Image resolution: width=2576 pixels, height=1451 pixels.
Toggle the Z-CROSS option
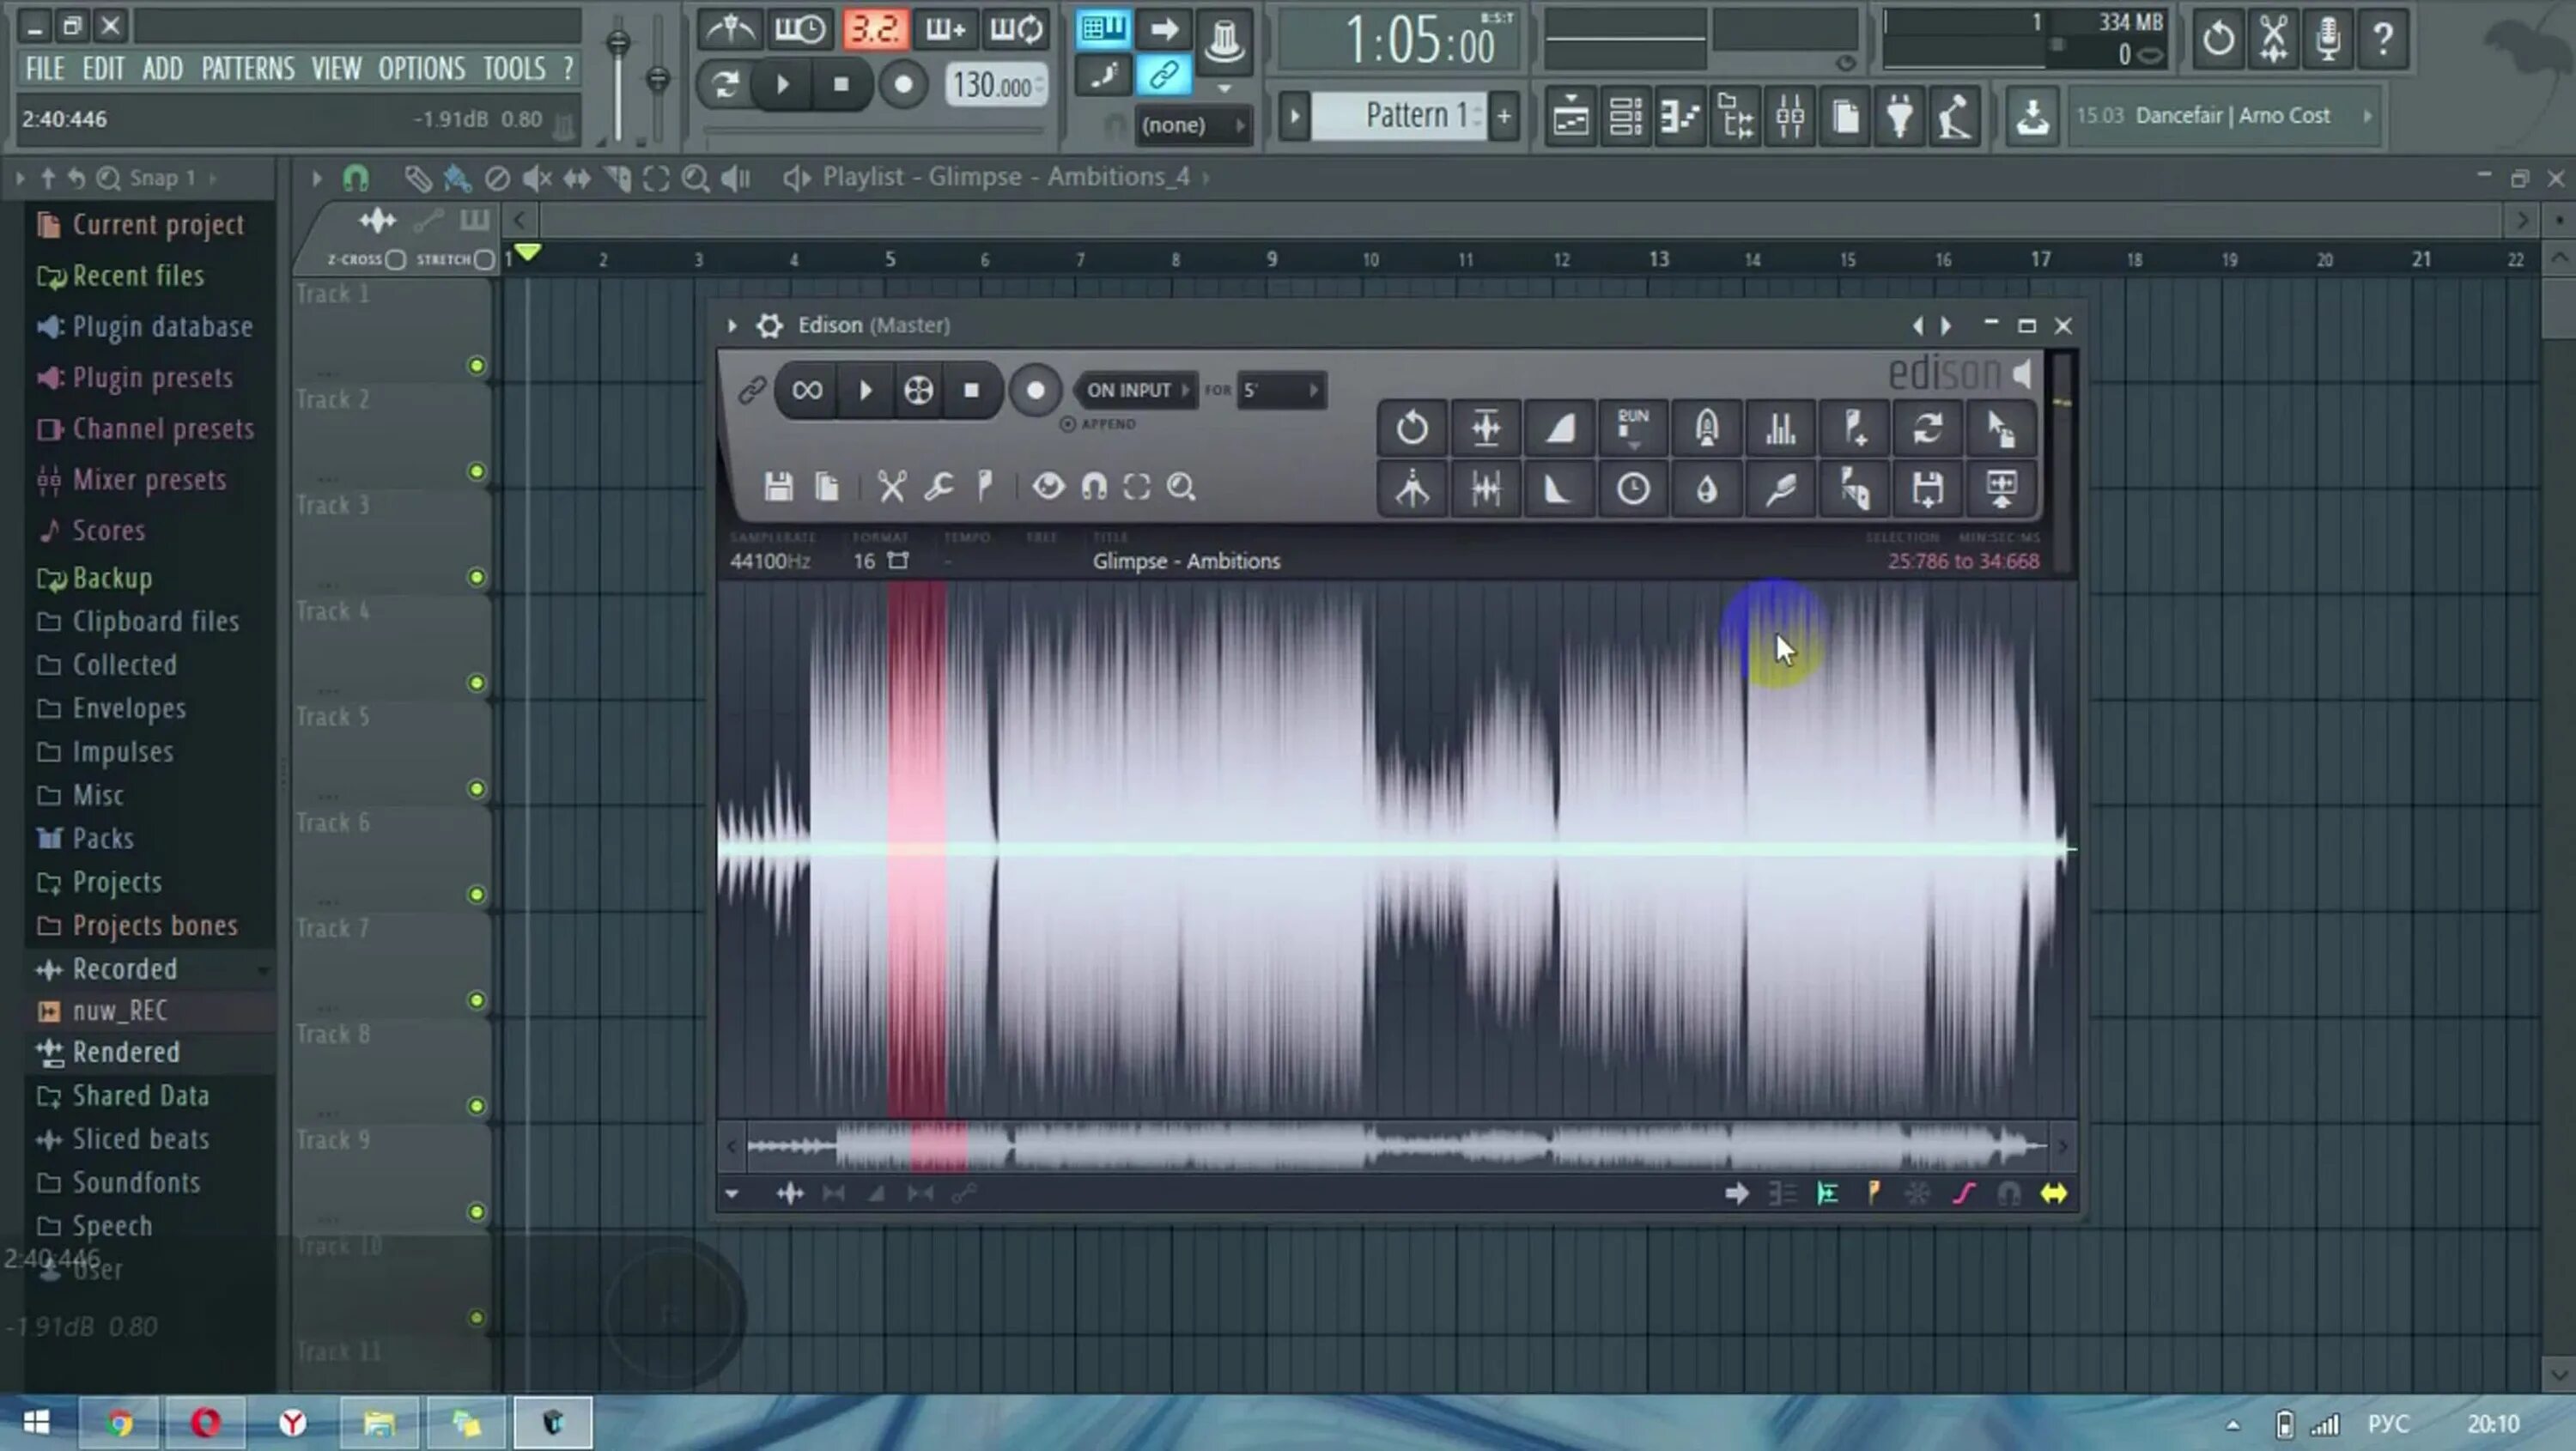click(395, 260)
